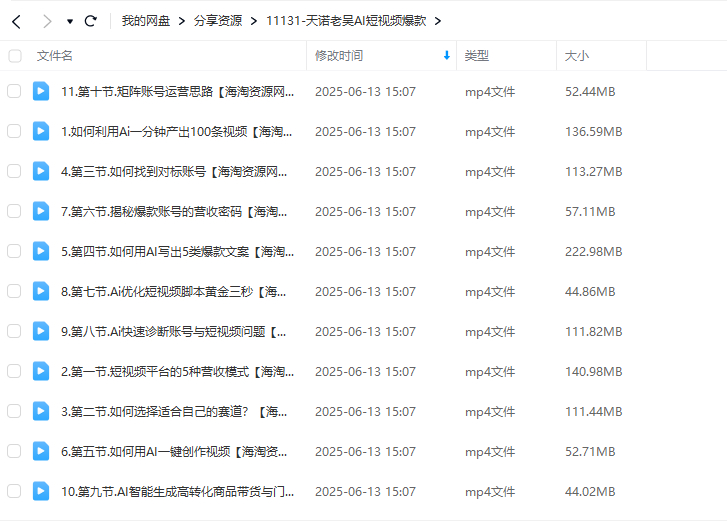Click the video icon of 9.第八节.Ai快速诊断账号与短视频问题
Image resolution: width=727 pixels, height=532 pixels.
click(41, 331)
